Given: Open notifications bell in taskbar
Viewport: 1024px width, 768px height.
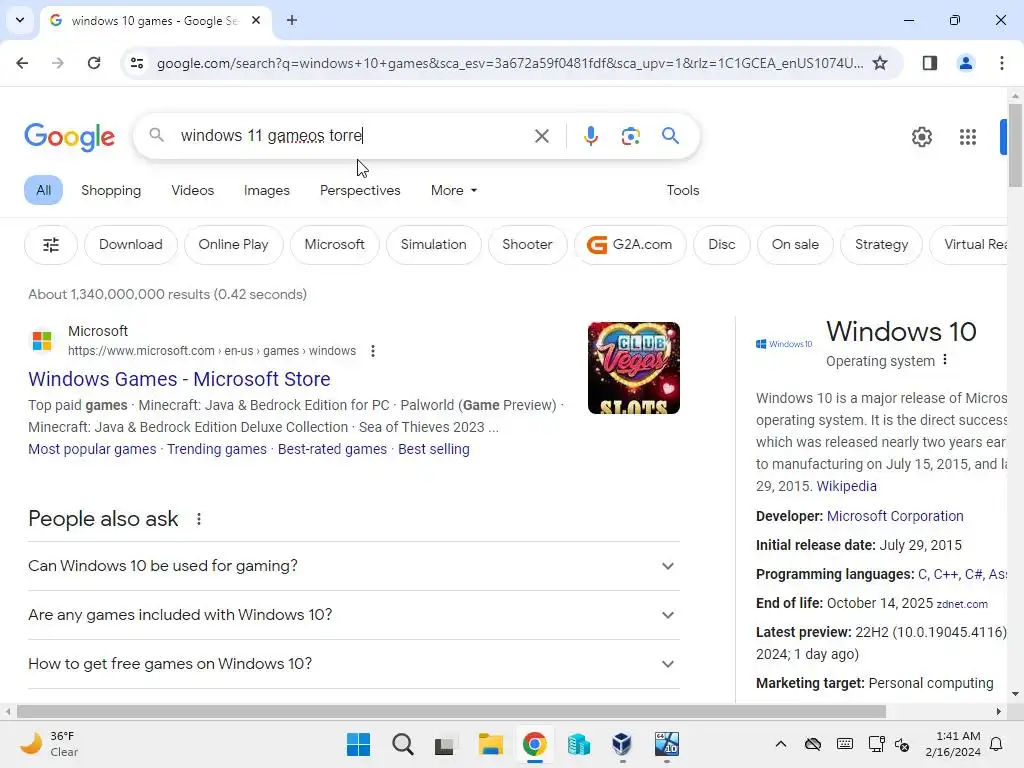Looking at the screenshot, I should (x=996, y=744).
